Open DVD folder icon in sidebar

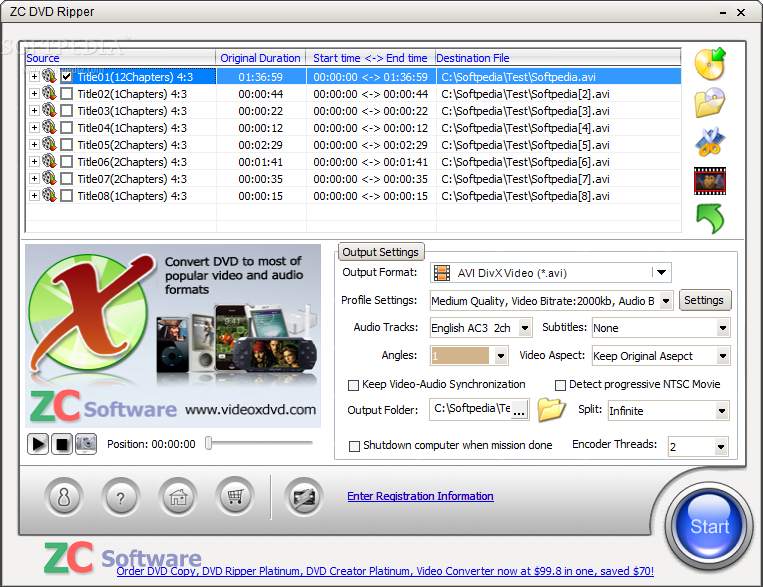click(710, 103)
